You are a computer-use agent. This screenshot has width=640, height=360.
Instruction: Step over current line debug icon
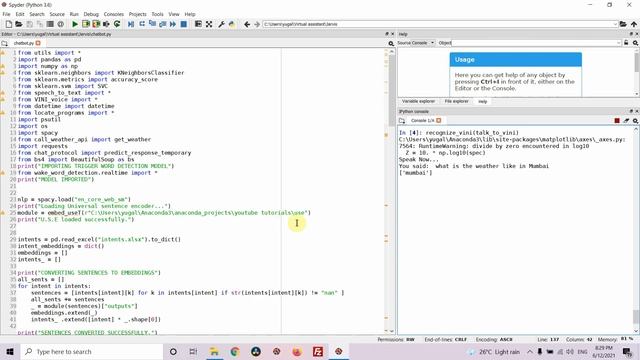pos(142,24)
